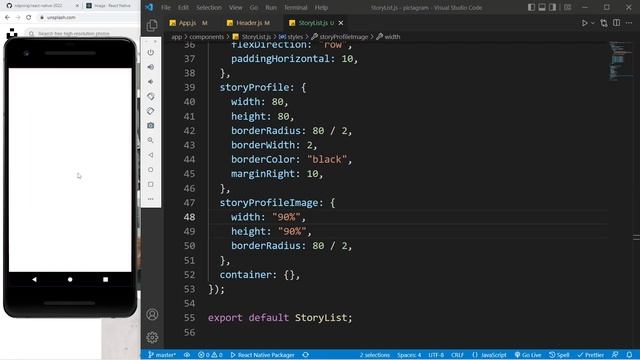Open the UTF-8 encoding picker
This screenshot has height=360, width=640.
(436, 355)
